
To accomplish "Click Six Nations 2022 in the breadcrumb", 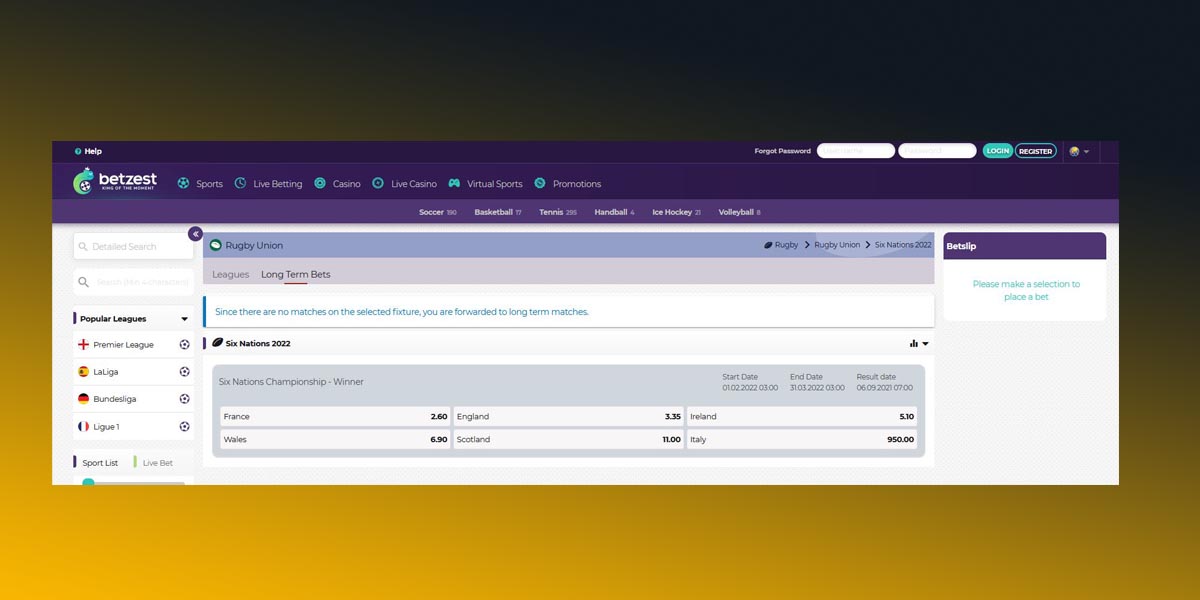I will [903, 245].
